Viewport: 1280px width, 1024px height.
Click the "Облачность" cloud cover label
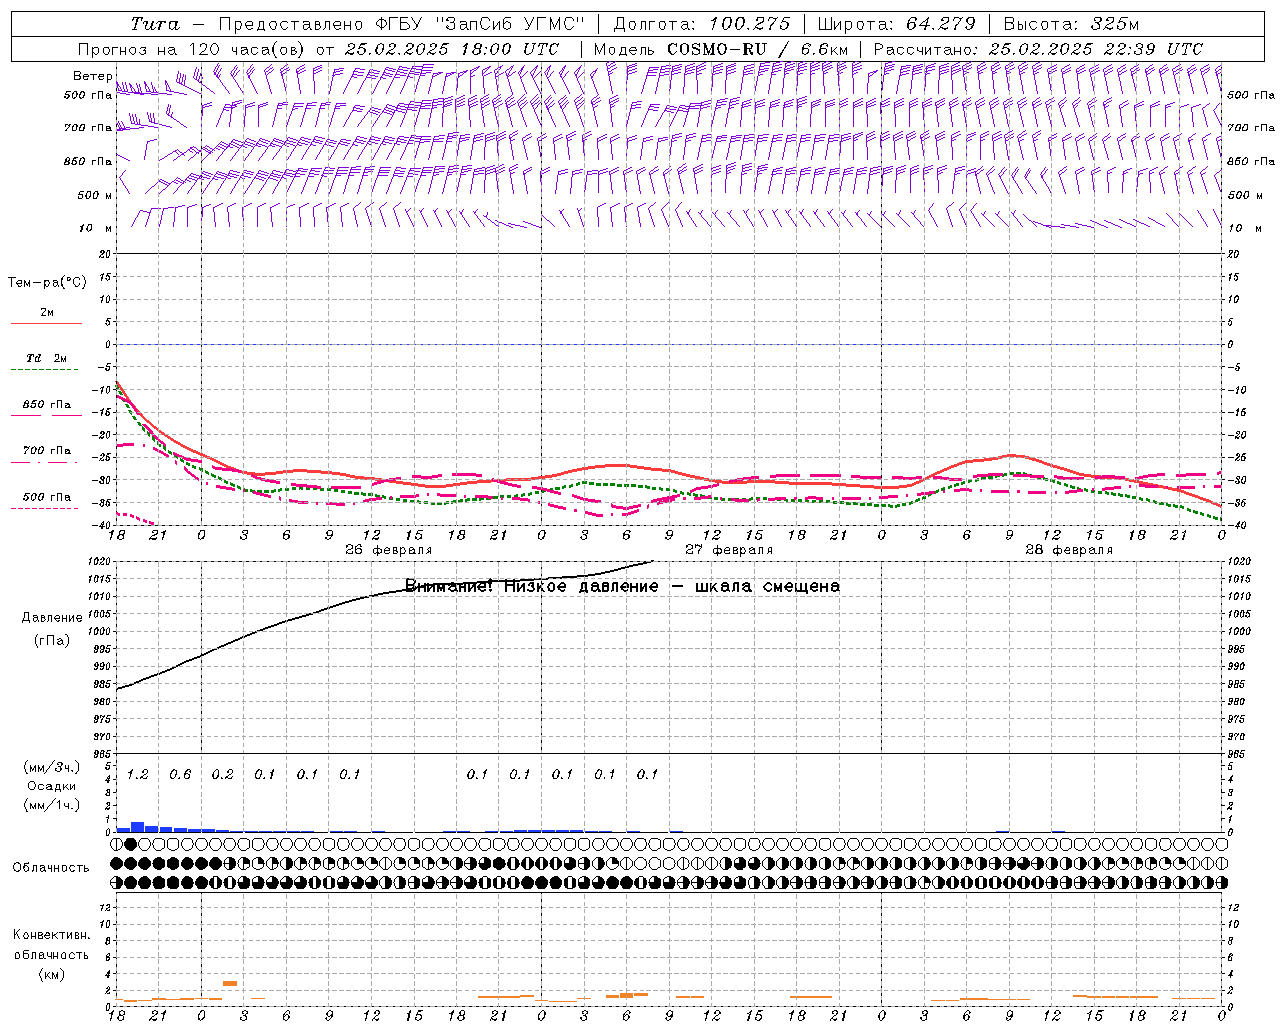point(51,868)
